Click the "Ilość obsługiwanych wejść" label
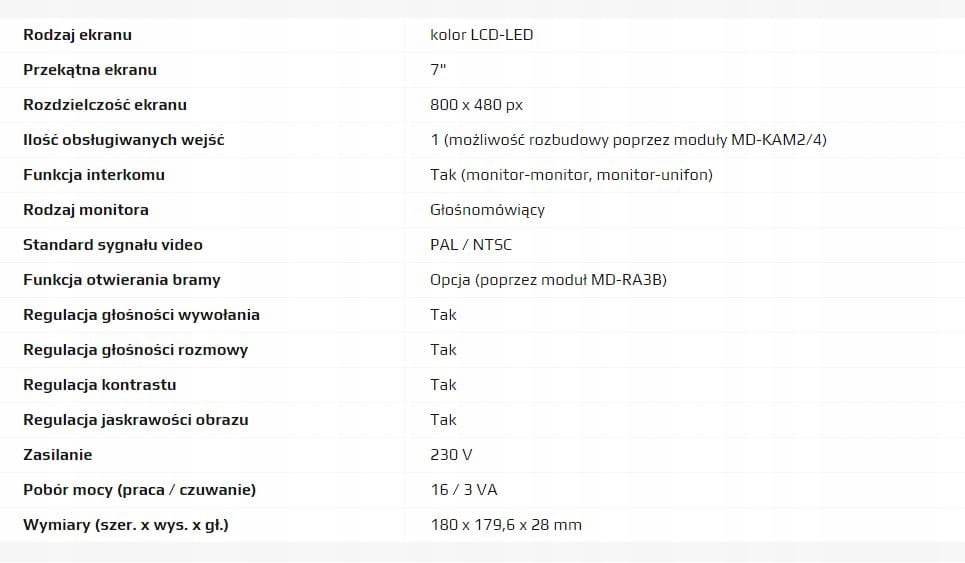This screenshot has height=563, width=965. 124,140
